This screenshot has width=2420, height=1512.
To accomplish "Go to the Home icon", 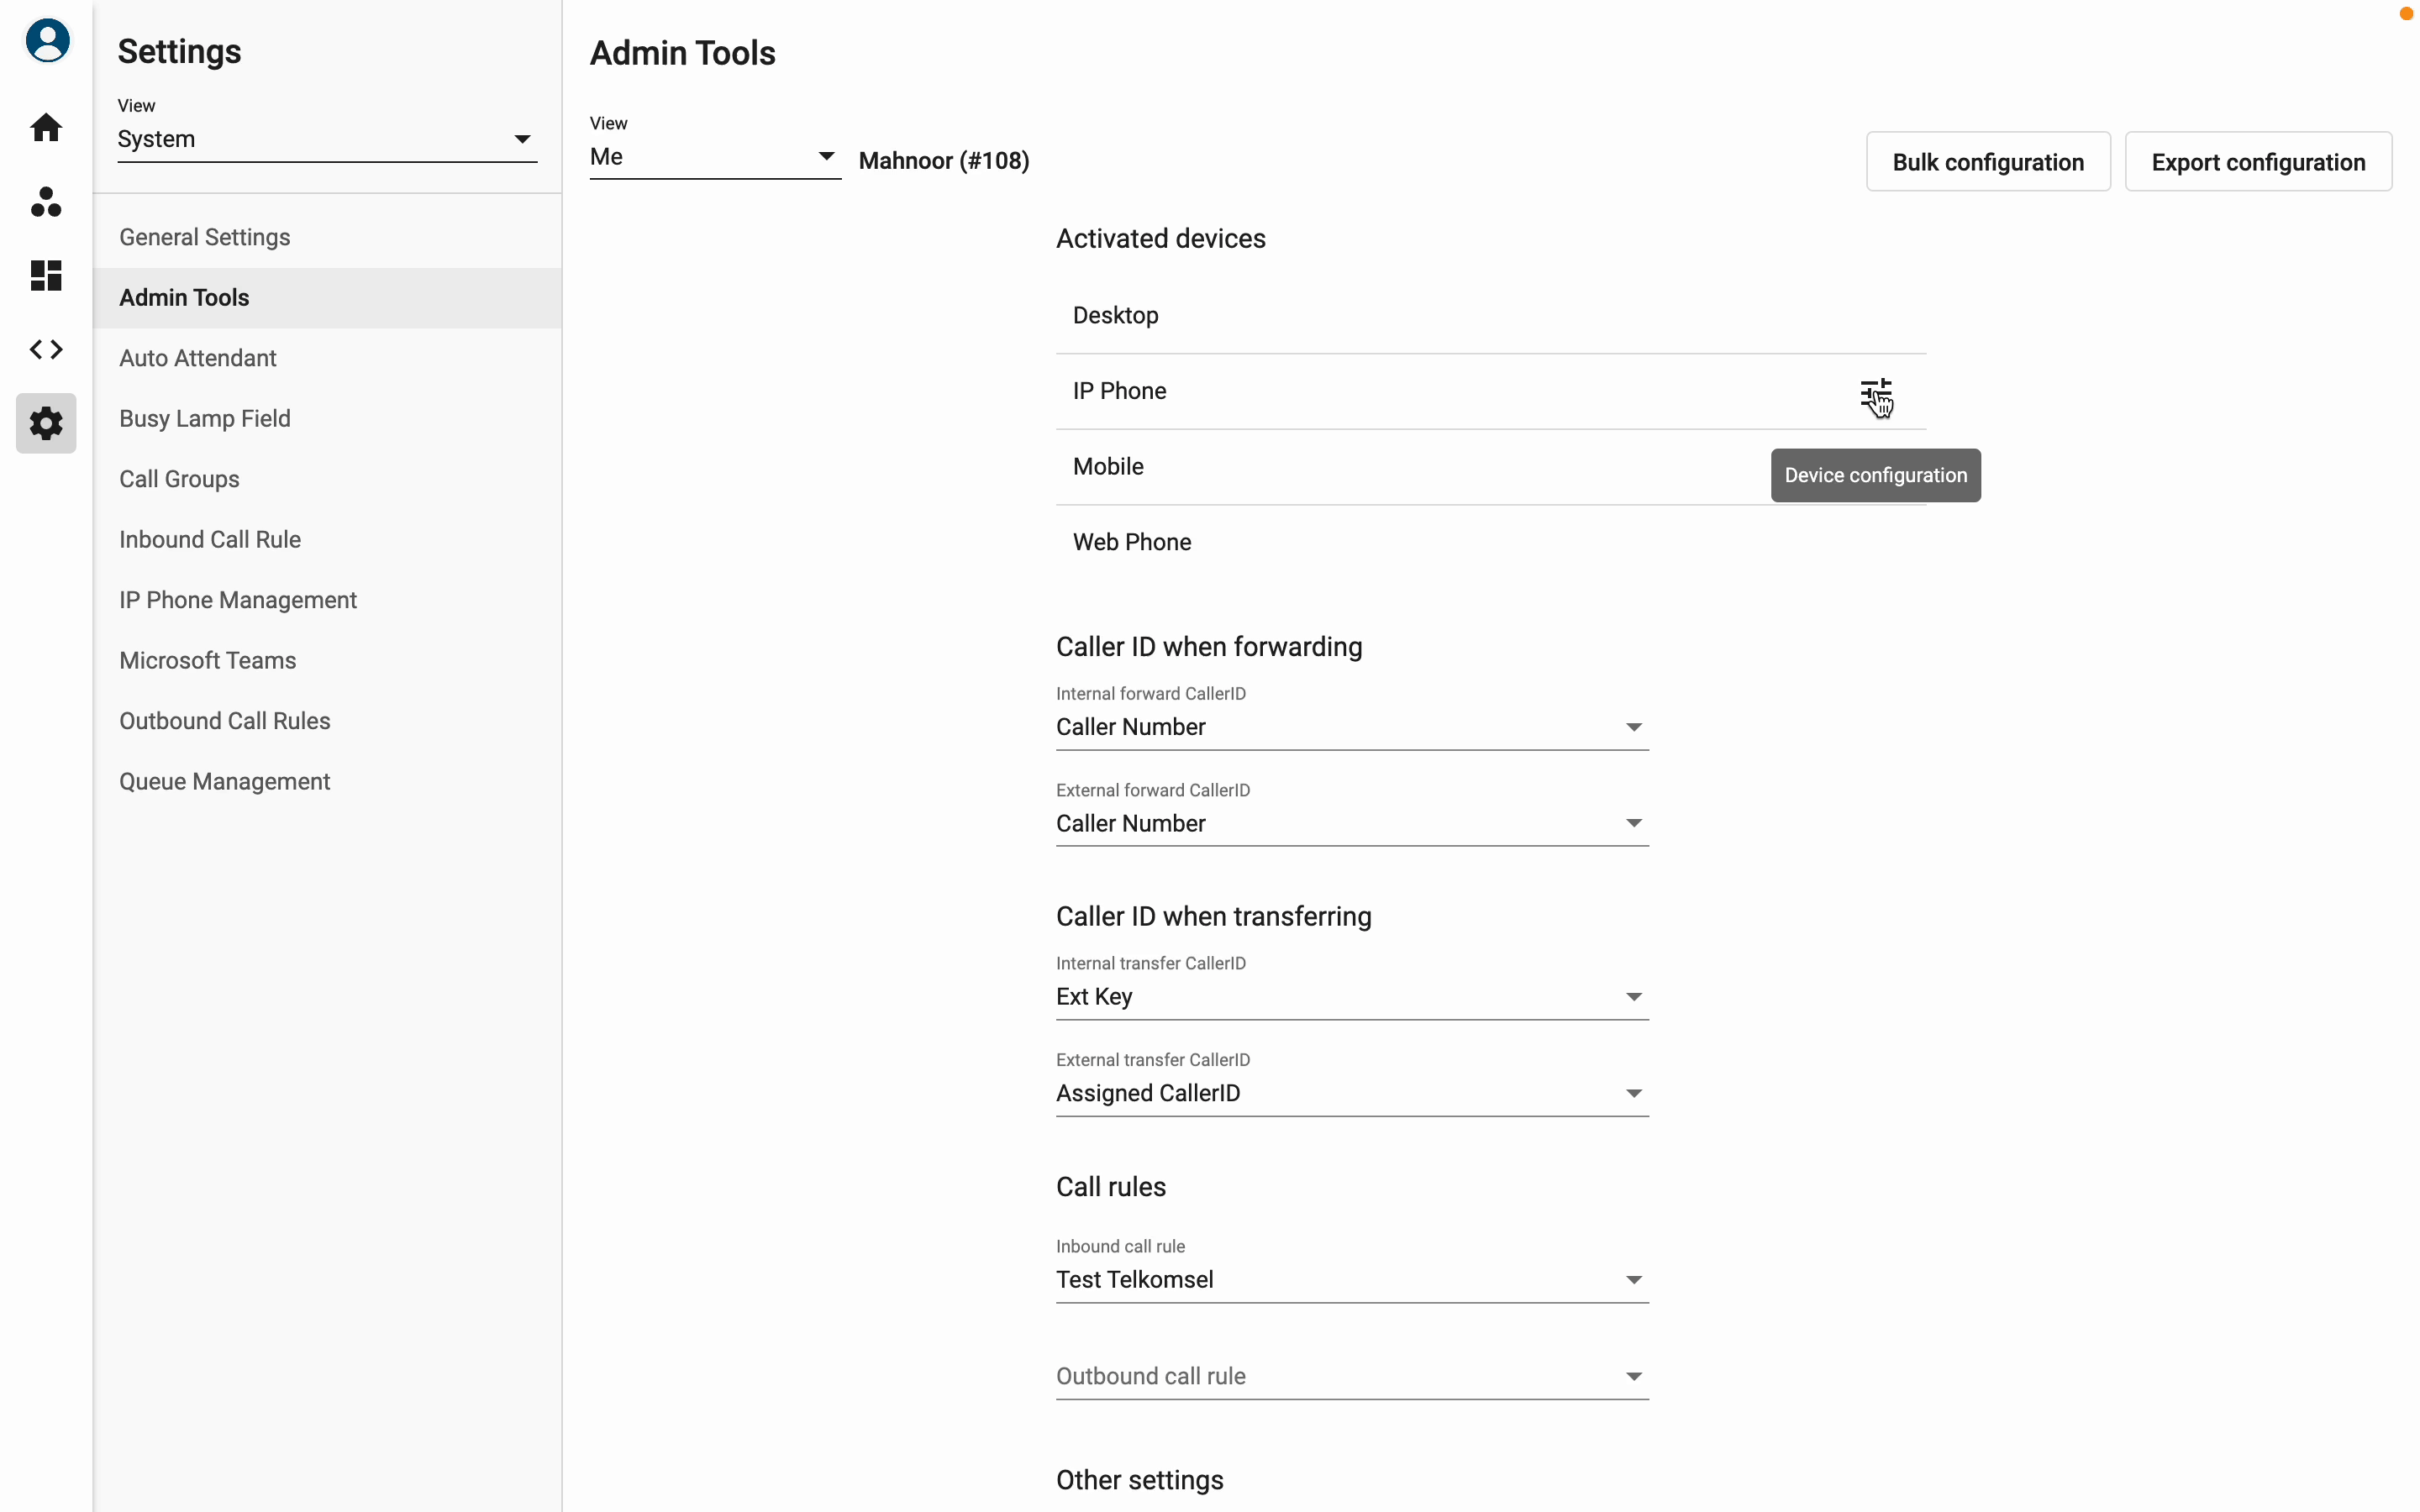I will 46,127.
